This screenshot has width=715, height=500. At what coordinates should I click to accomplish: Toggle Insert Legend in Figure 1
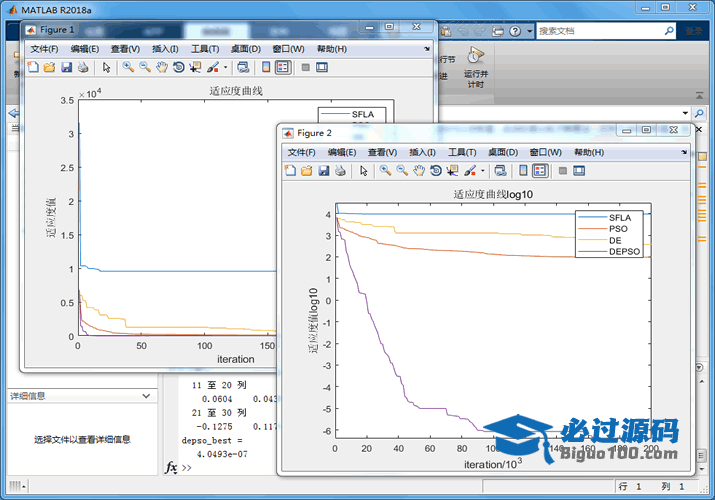tap(283, 67)
